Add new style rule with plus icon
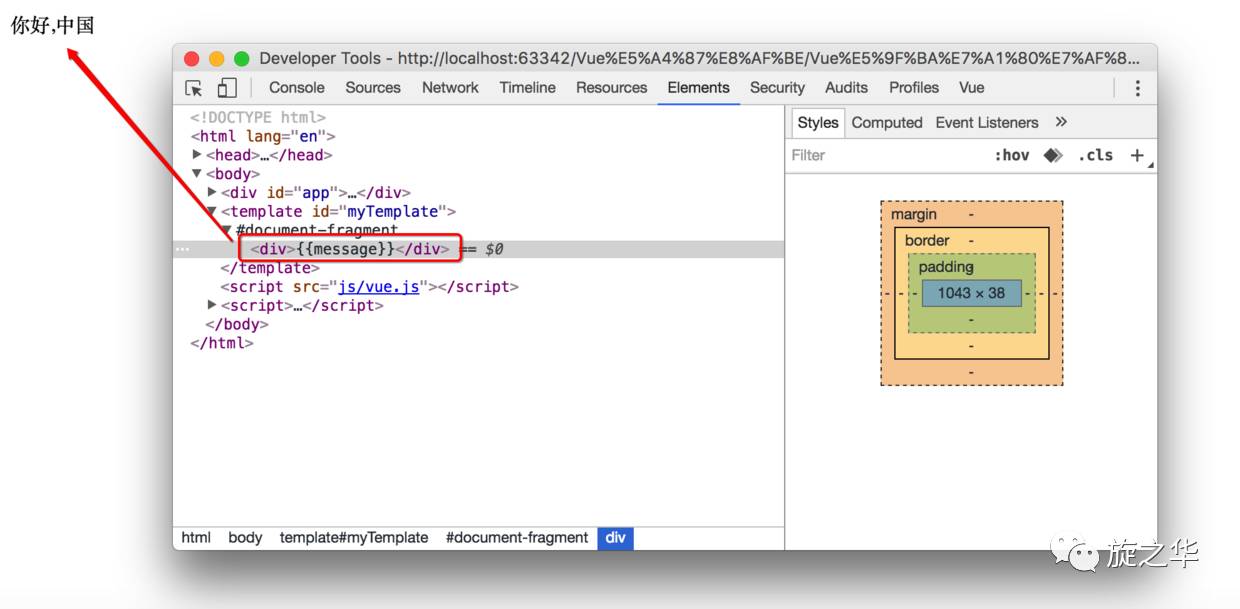 click(x=1137, y=155)
